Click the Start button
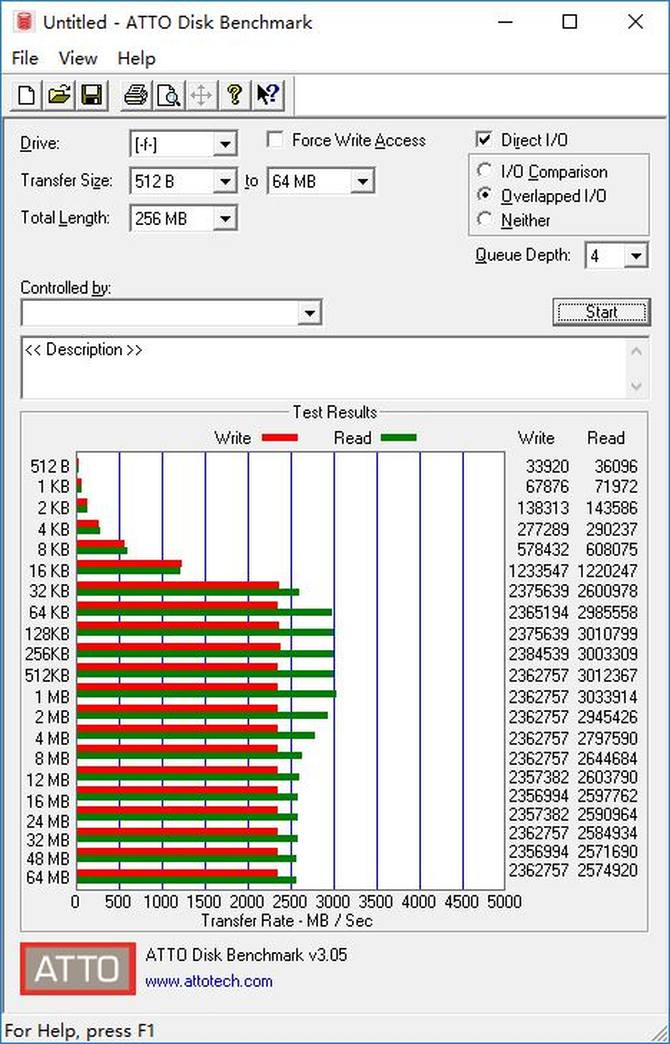The height and width of the screenshot is (1044, 670). pos(601,312)
